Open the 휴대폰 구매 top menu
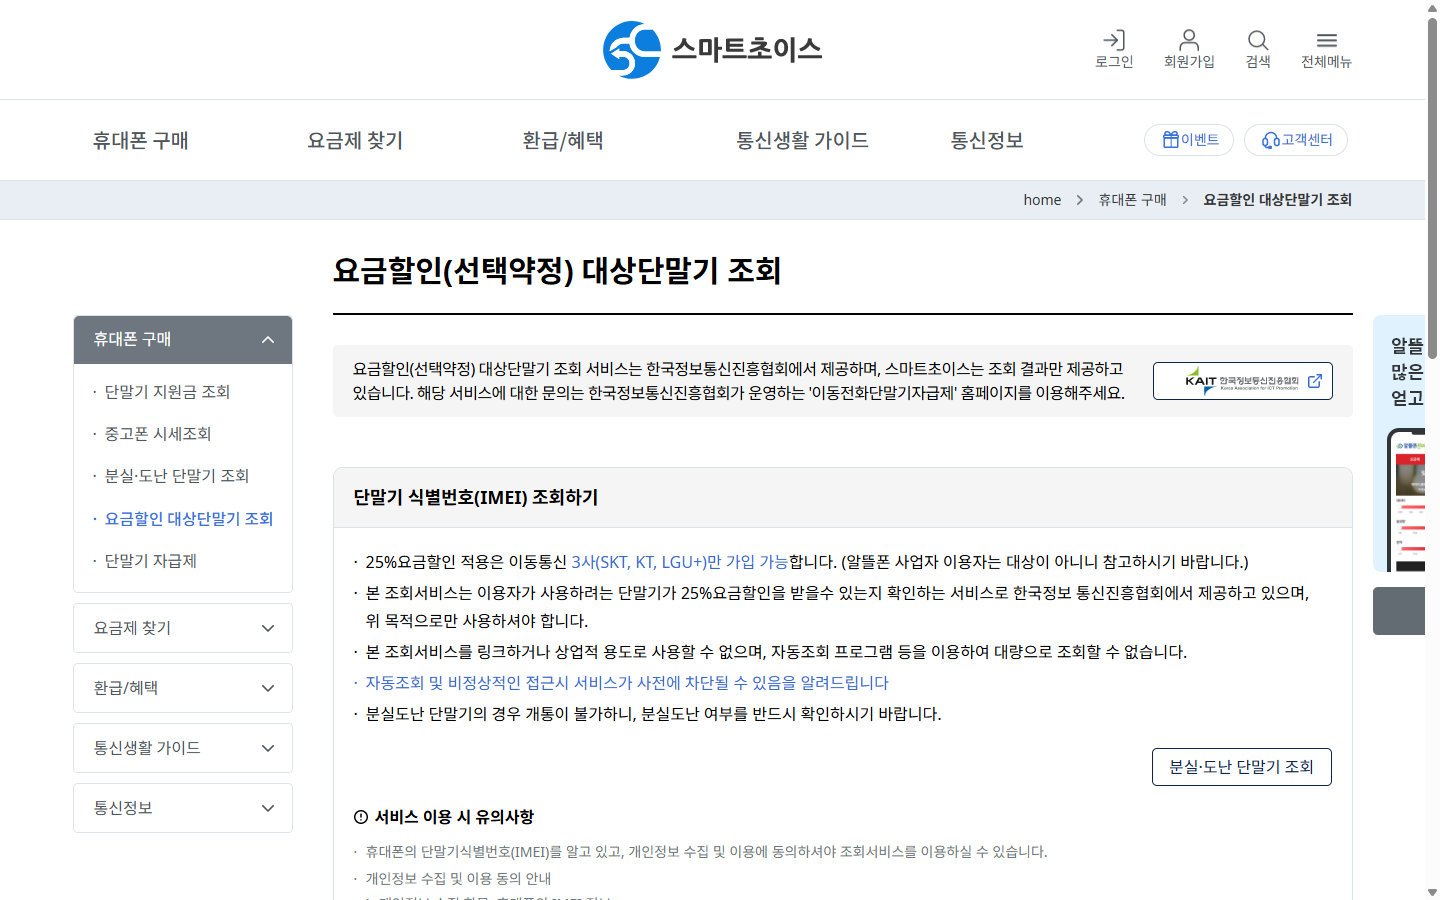Screen dimensions: 1440x900 click(141, 141)
